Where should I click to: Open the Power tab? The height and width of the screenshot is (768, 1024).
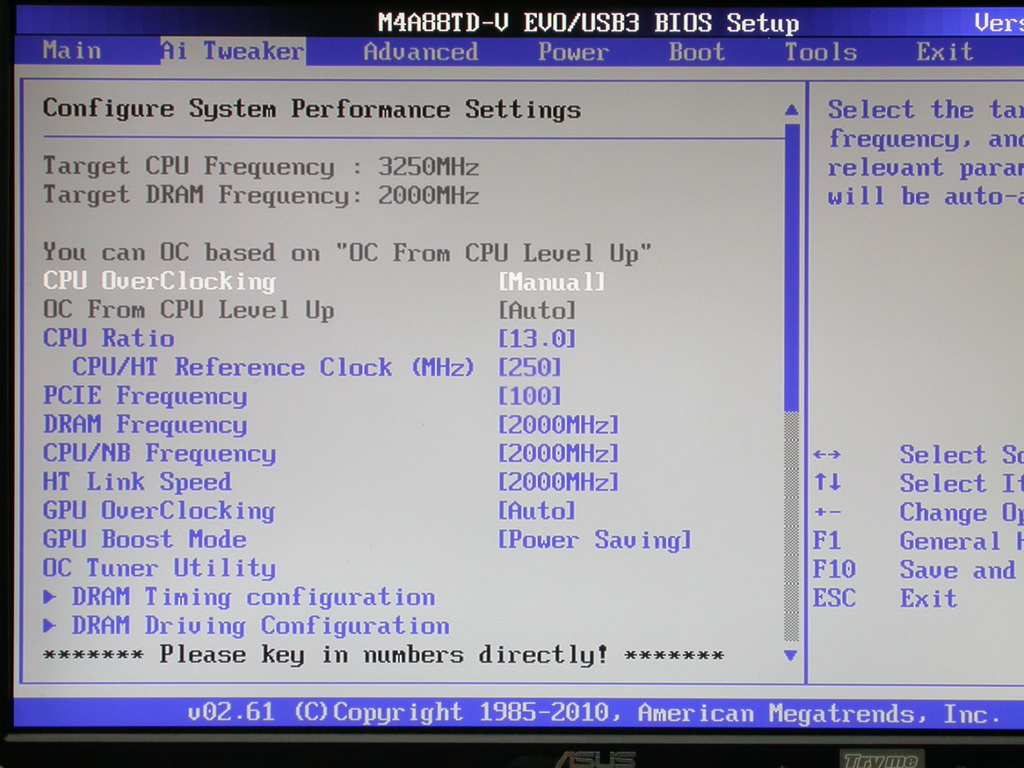coord(573,52)
